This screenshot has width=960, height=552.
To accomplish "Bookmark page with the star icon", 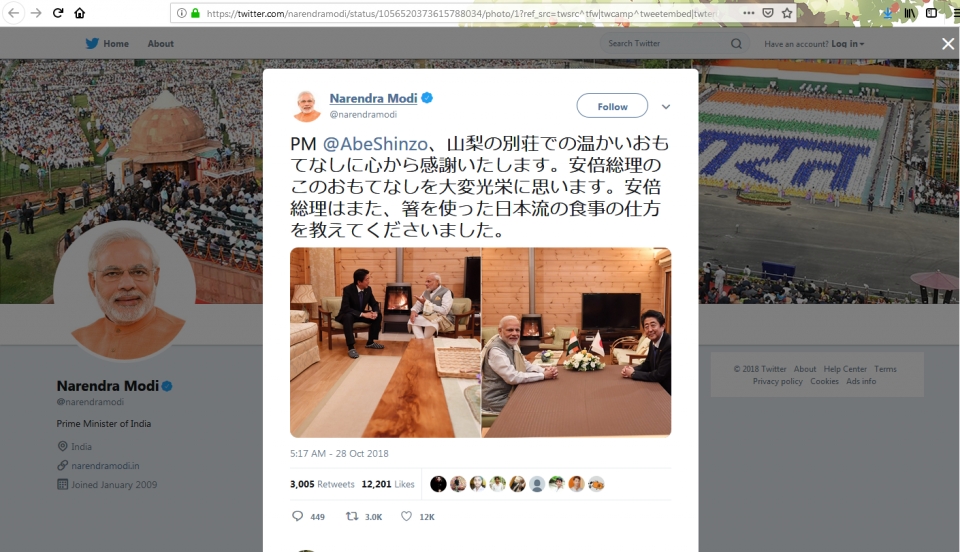I will pos(787,13).
